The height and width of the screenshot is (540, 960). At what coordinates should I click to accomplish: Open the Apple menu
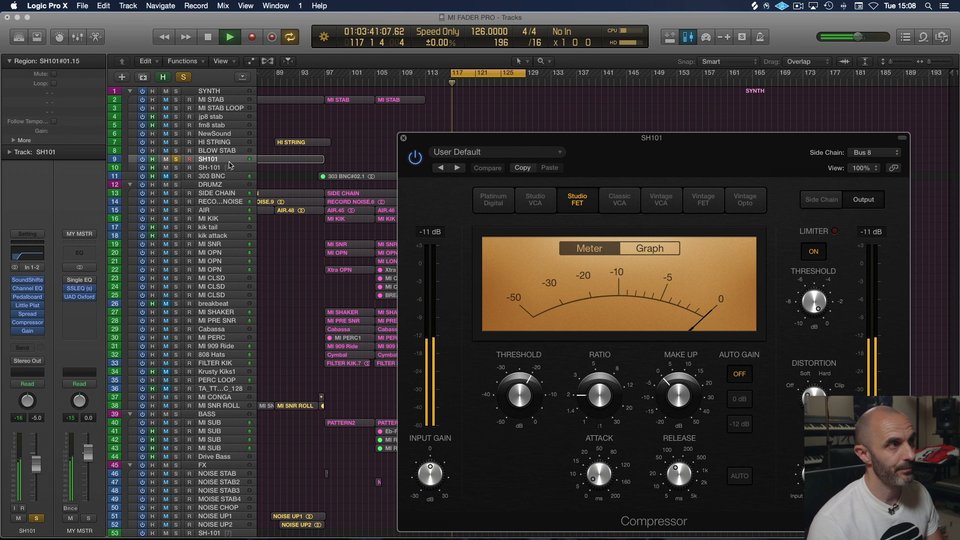coord(13,6)
